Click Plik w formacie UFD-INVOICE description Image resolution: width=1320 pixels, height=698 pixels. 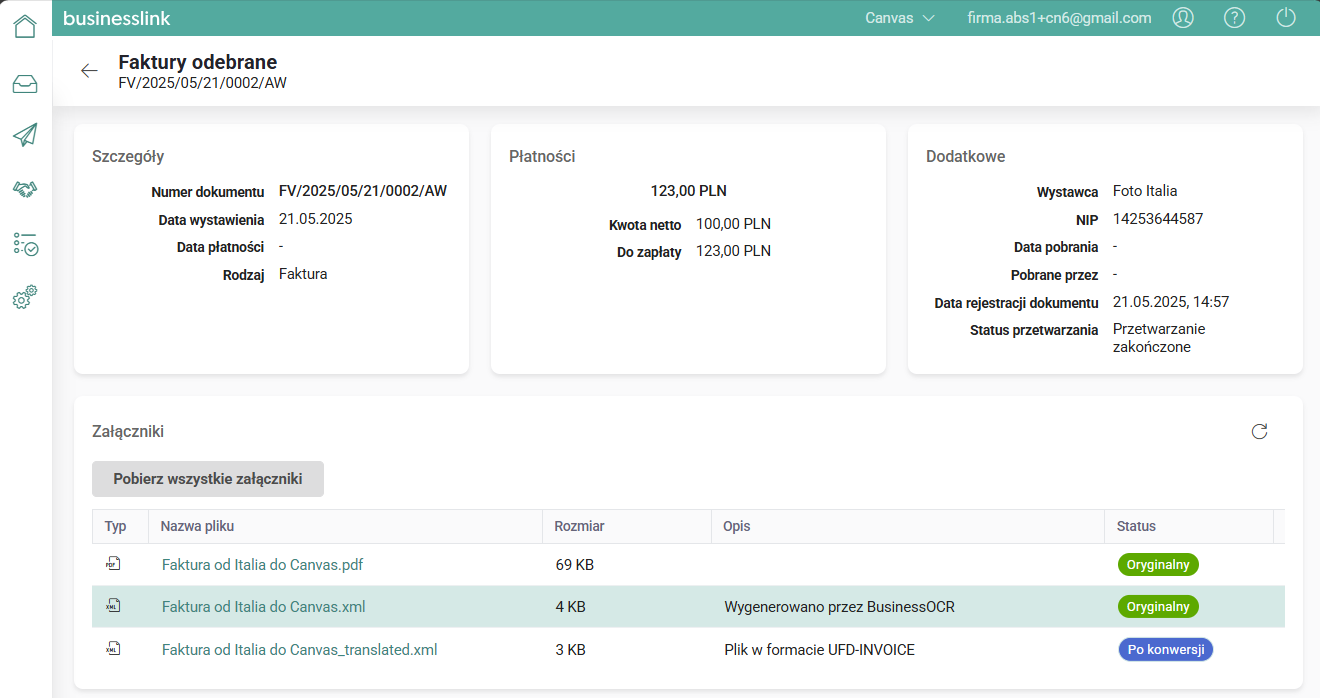coord(819,650)
